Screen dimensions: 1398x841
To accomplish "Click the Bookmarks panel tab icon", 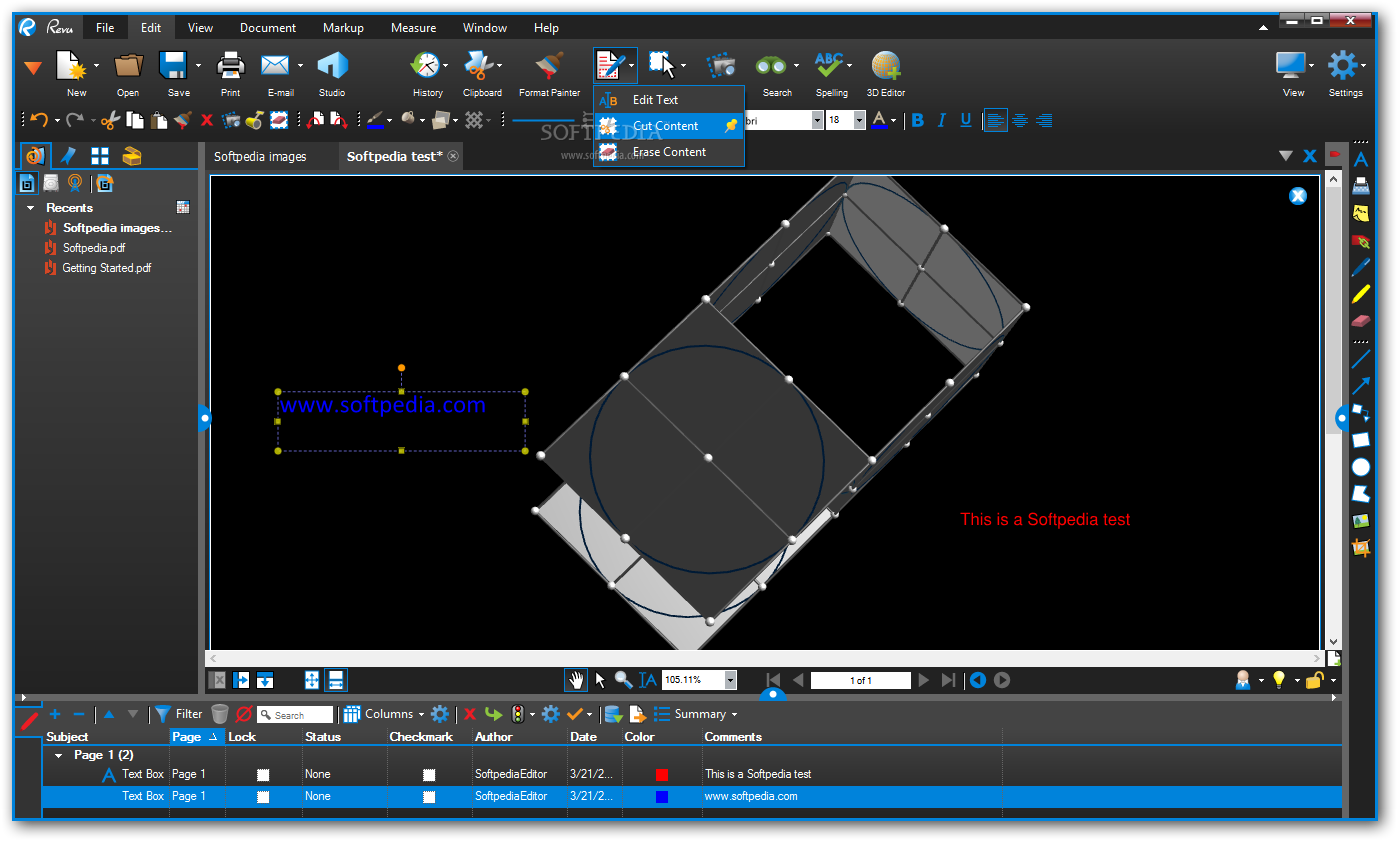I will [x=68, y=155].
